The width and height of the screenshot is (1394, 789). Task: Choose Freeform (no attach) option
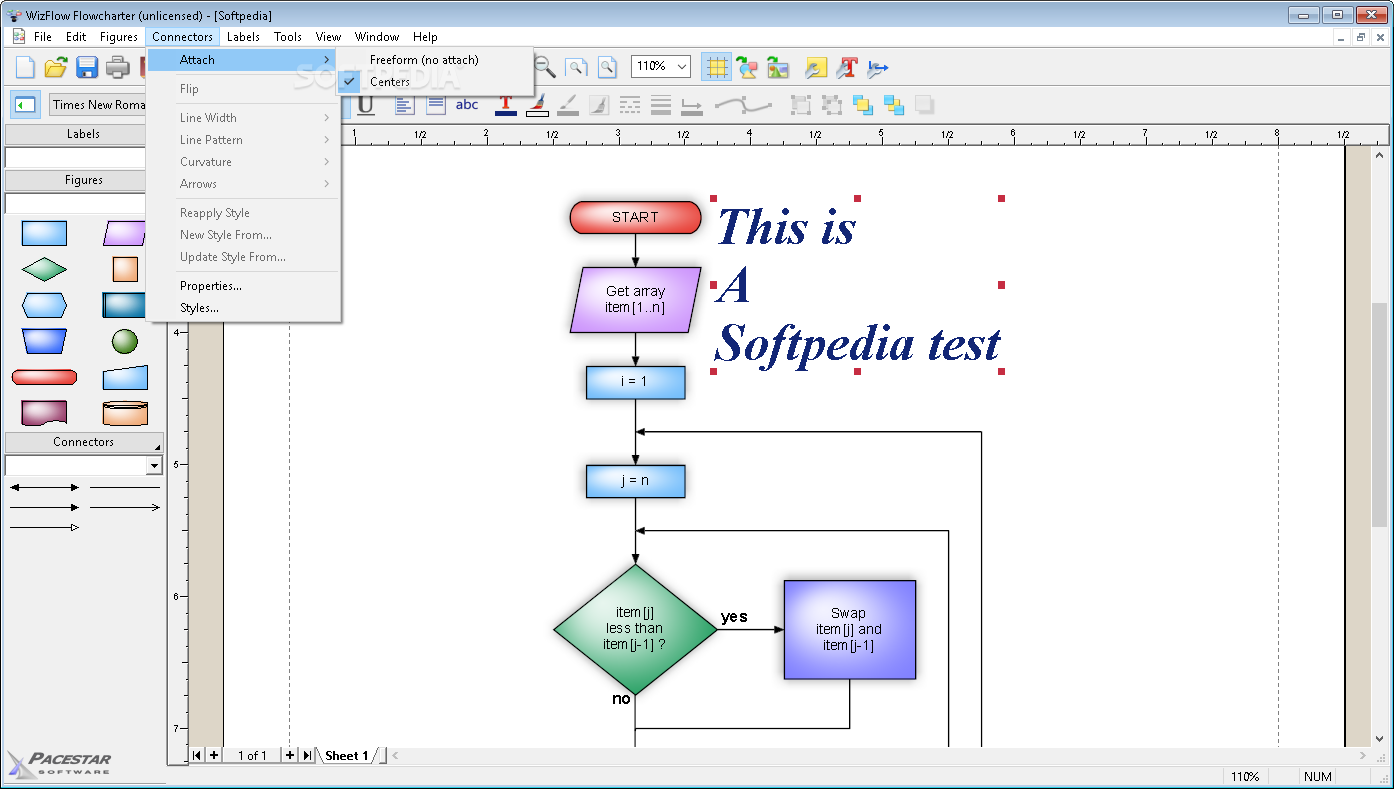pyautogui.click(x=434, y=60)
